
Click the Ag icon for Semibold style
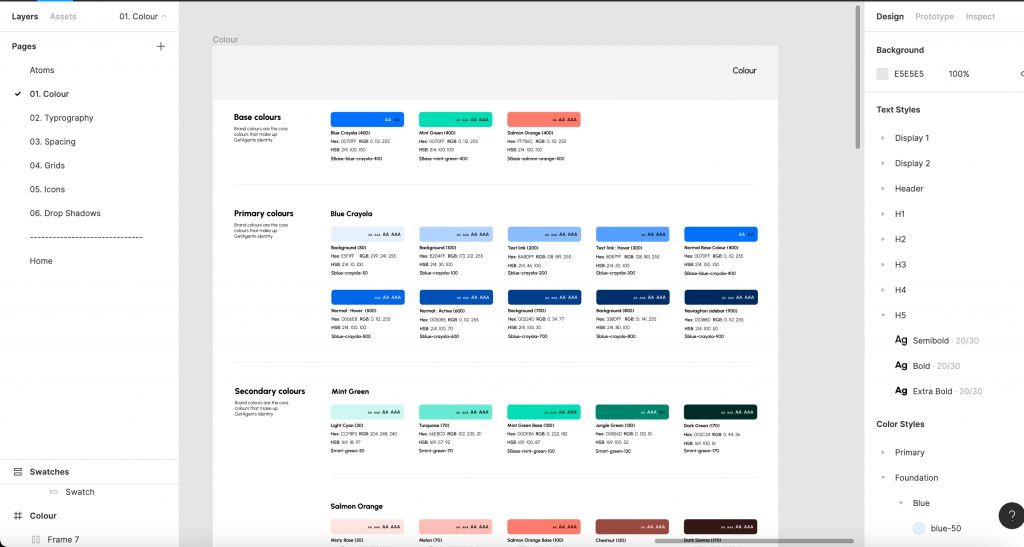click(x=901, y=341)
